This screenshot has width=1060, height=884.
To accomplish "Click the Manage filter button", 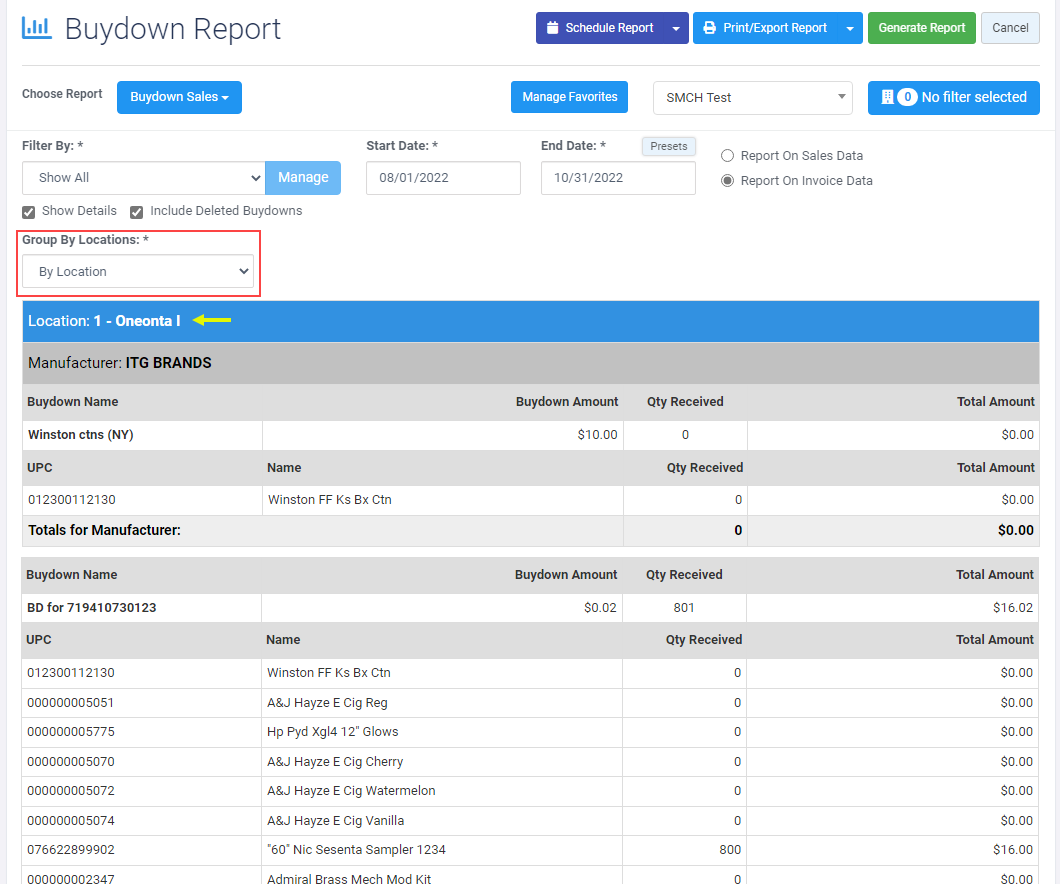I will (x=303, y=178).
